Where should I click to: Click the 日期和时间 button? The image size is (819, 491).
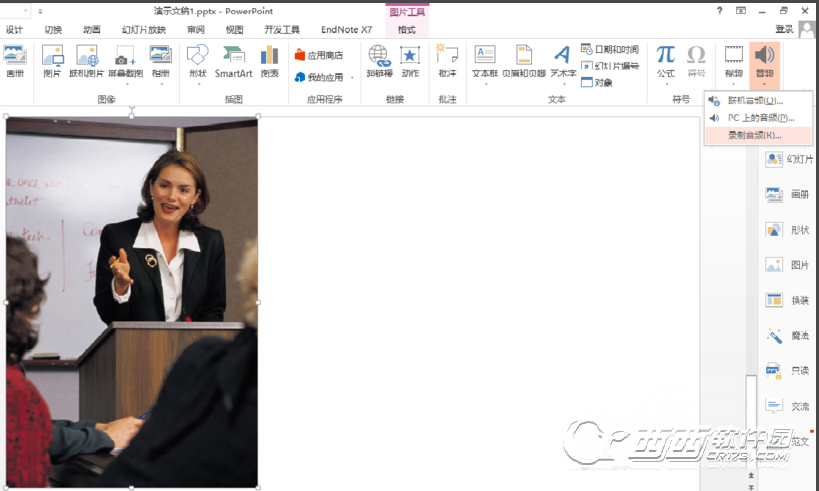click(x=610, y=49)
